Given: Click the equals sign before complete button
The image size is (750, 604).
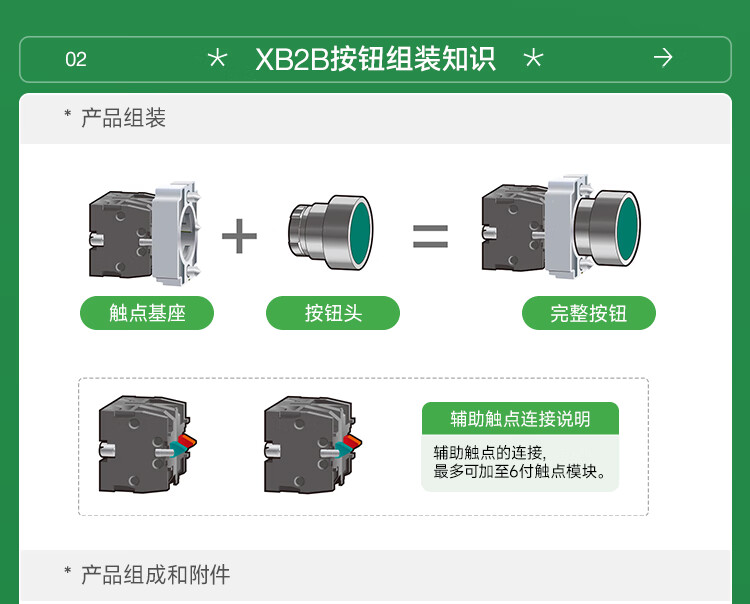Looking at the screenshot, I should 430,236.
